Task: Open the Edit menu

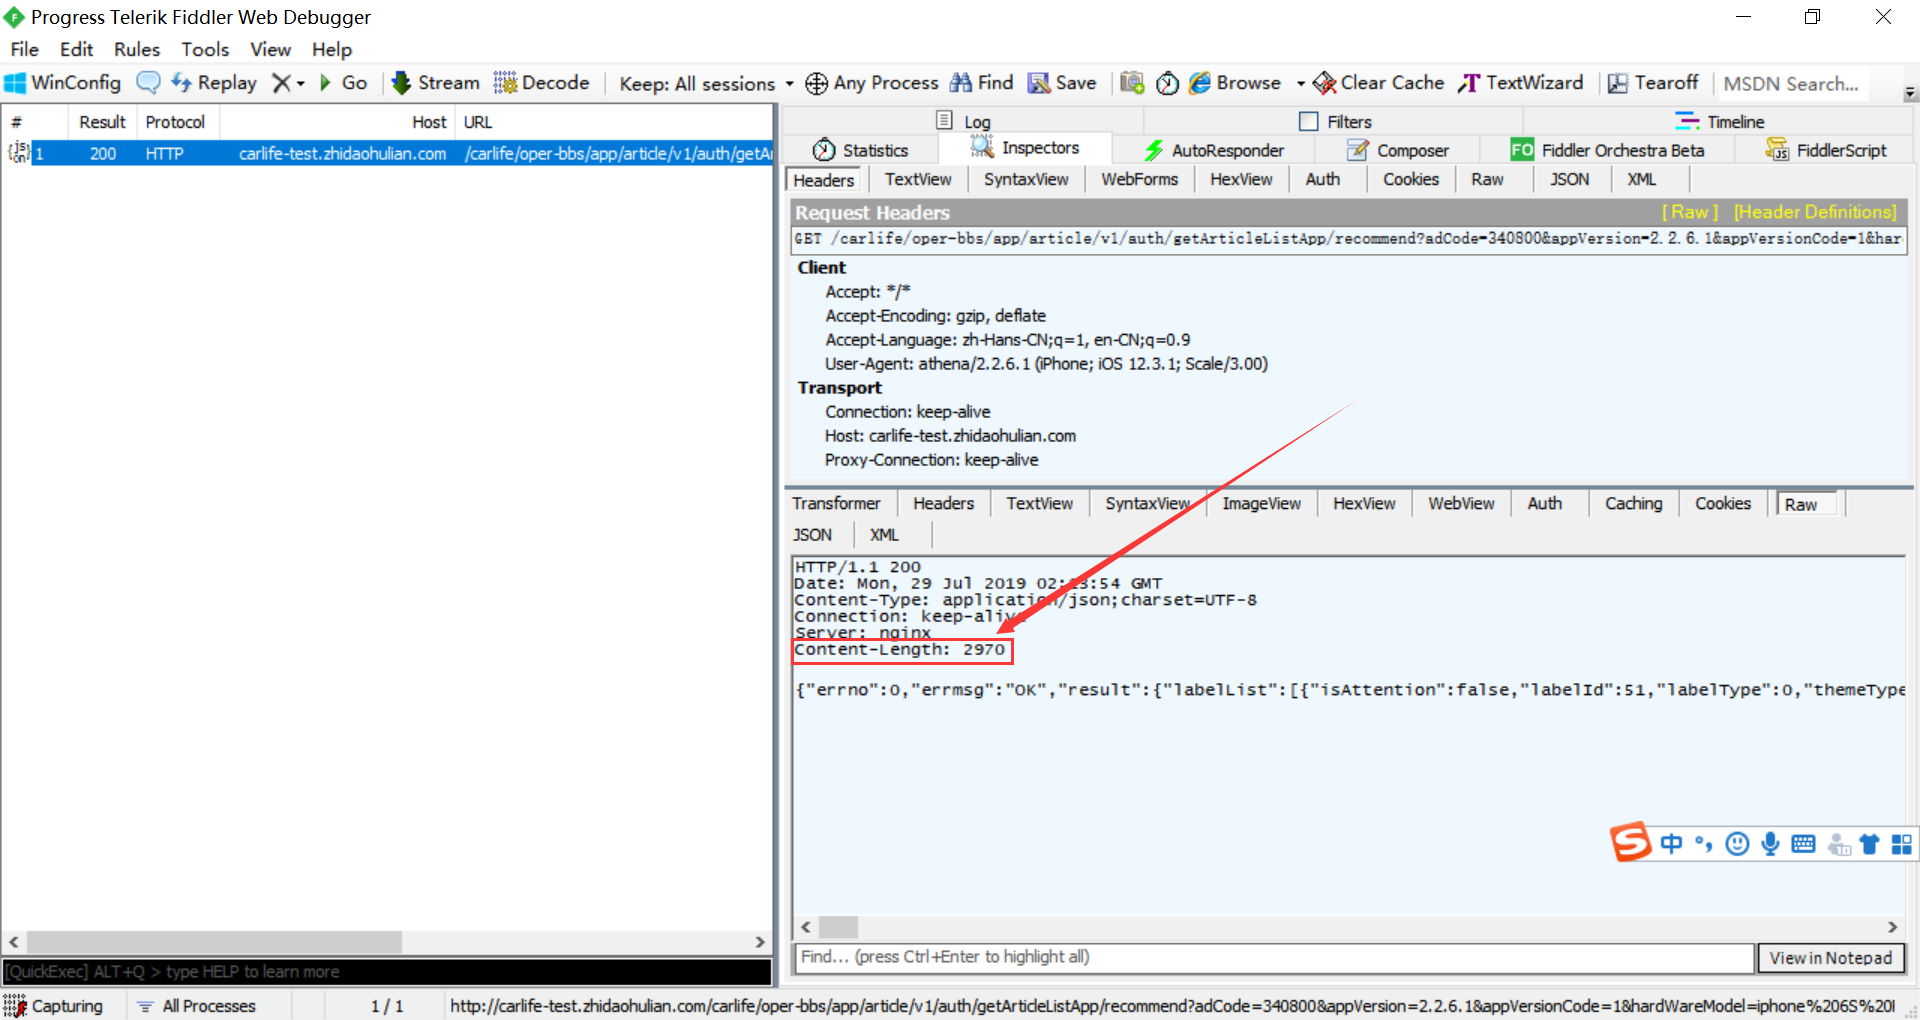Action: [76, 49]
